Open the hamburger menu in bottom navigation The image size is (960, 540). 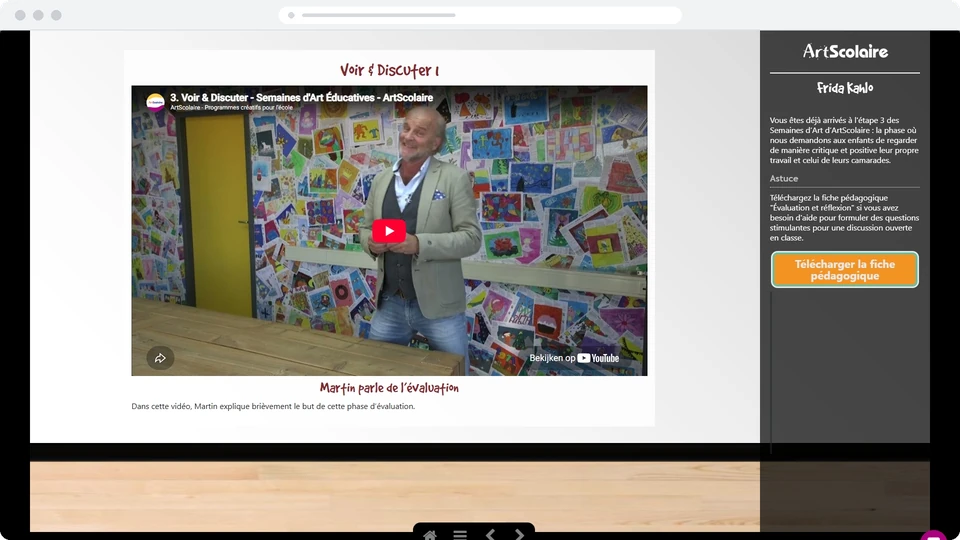click(x=460, y=534)
